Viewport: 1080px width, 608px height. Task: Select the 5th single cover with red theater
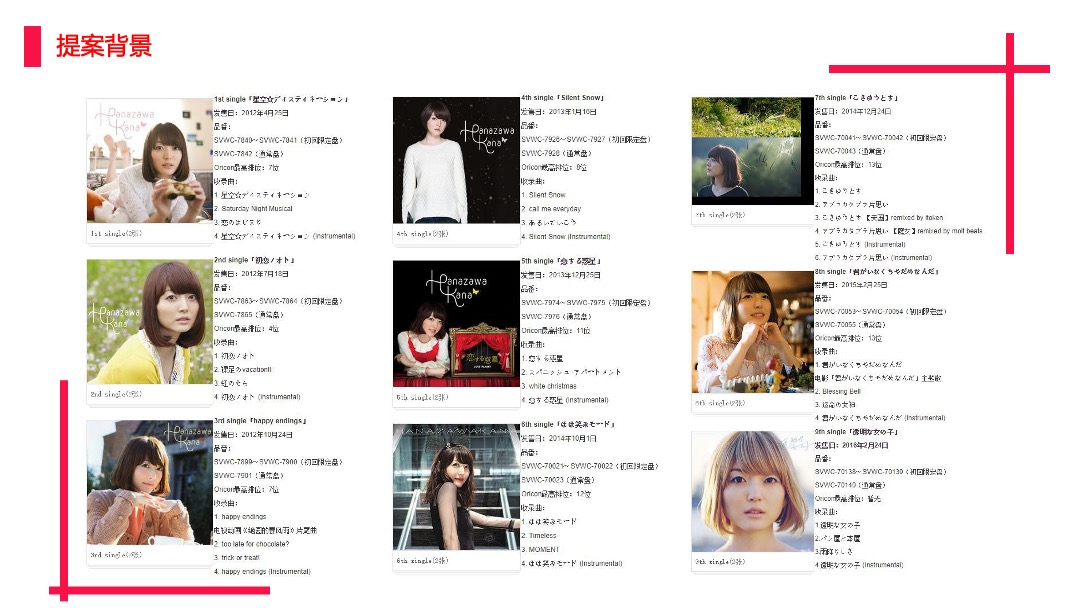coord(455,323)
